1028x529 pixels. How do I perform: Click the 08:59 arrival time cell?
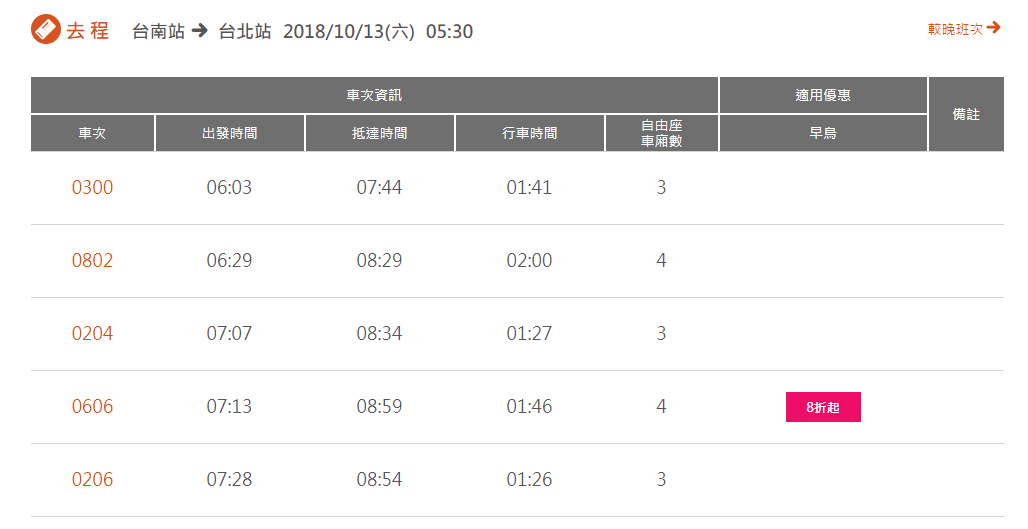(380, 406)
